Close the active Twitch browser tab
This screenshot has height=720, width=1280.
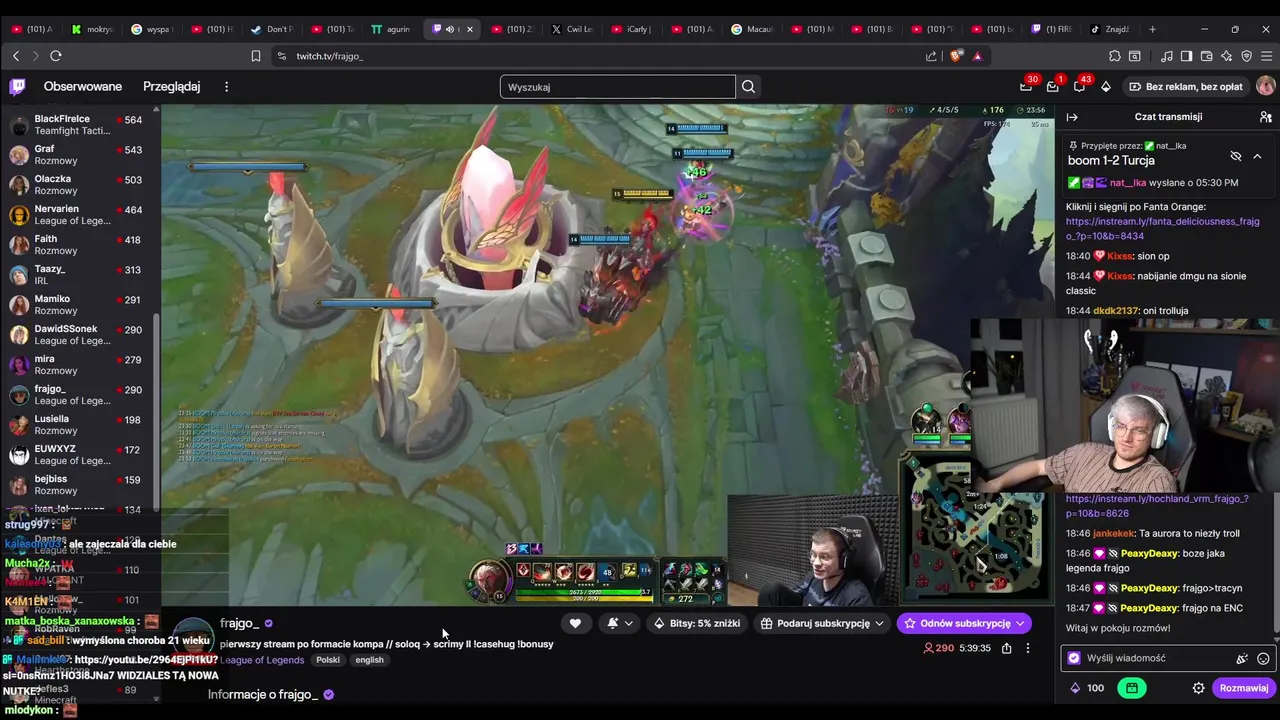(x=470, y=29)
